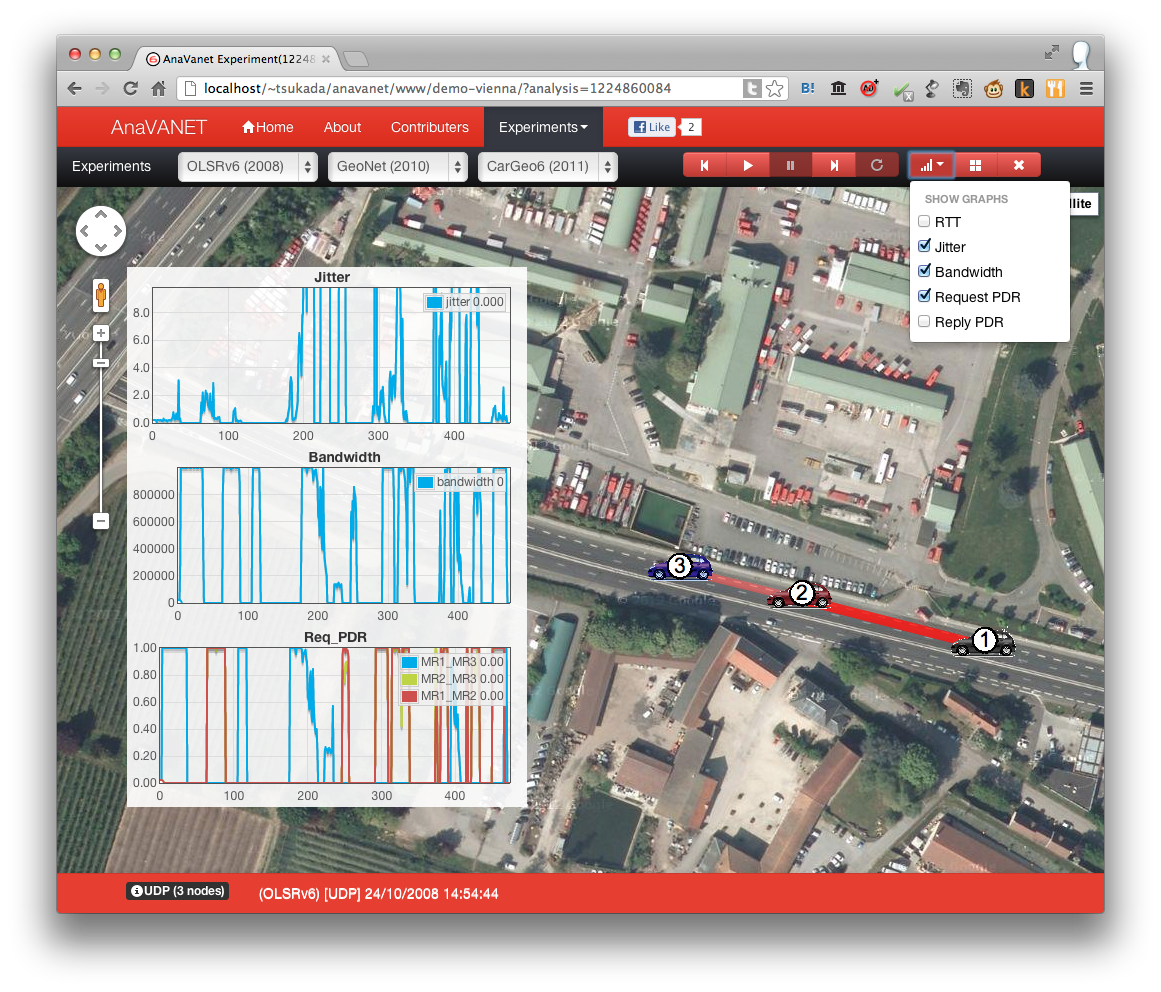Viewport: 1161px width, 992px height.
Task: Click the Facebook Like button
Action: [651, 128]
